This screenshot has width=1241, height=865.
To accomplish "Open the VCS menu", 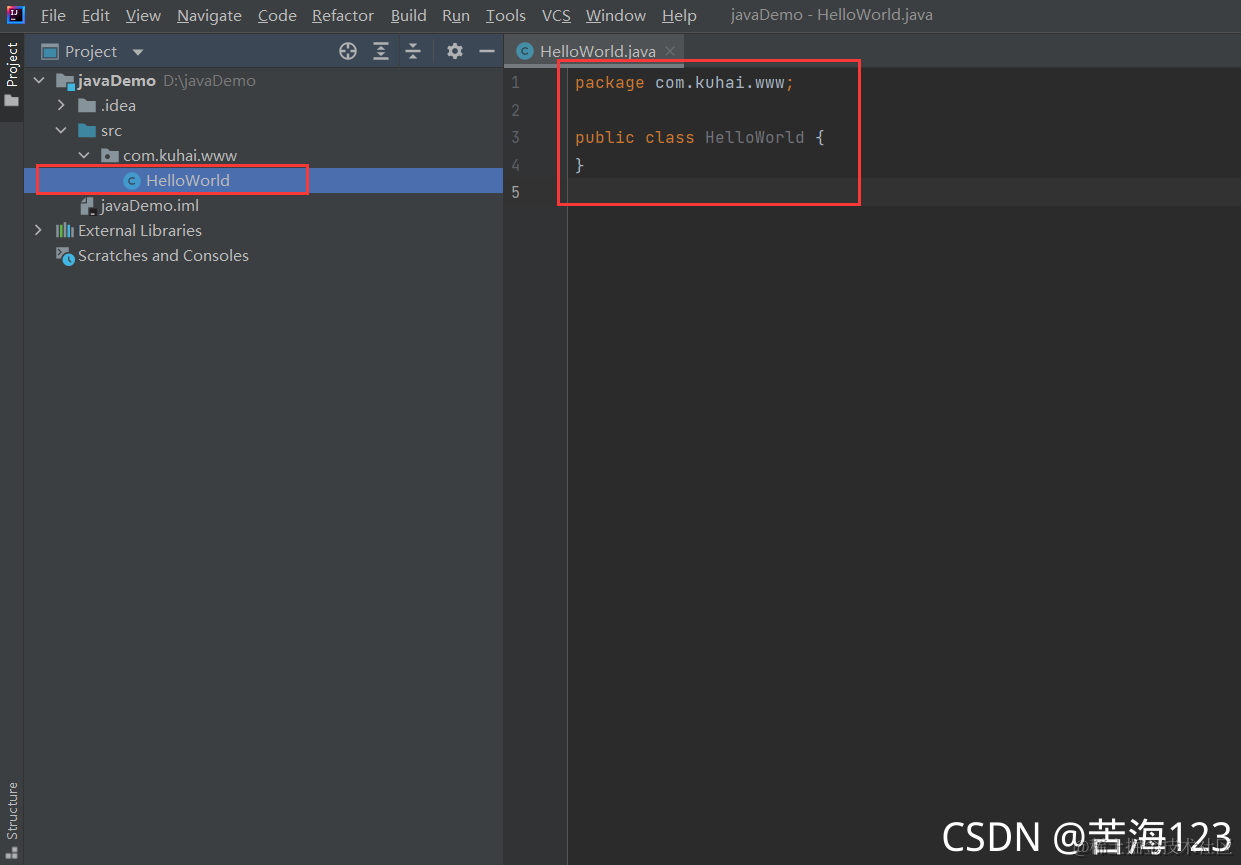I will 556,16.
